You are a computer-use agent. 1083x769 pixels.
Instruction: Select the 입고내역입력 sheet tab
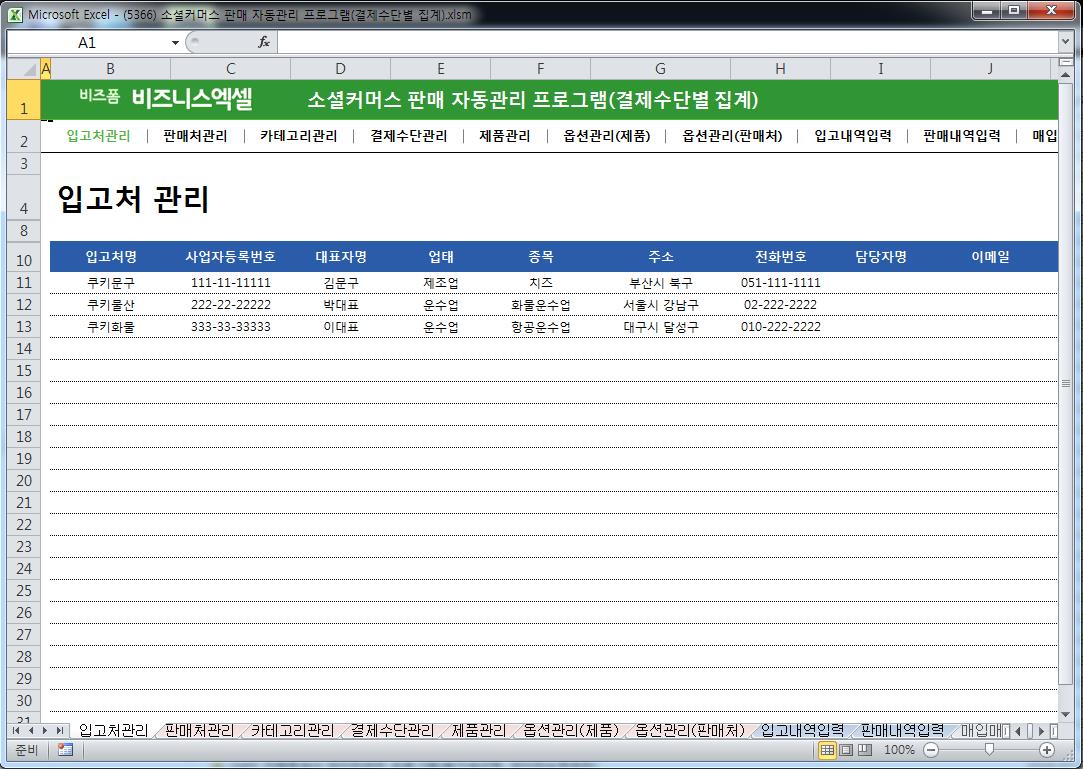tap(802, 730)
